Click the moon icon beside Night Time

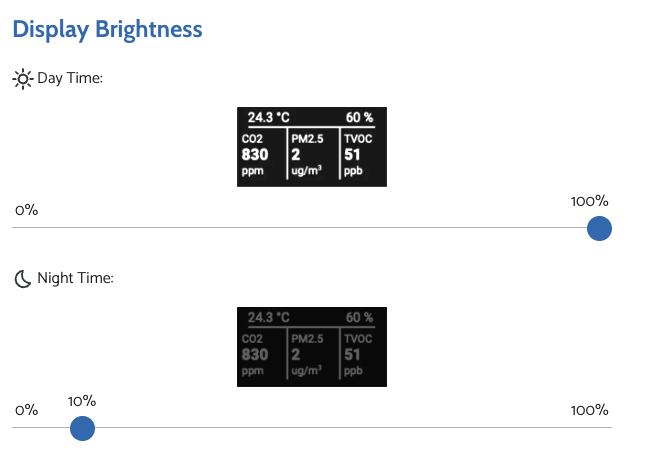22,278
